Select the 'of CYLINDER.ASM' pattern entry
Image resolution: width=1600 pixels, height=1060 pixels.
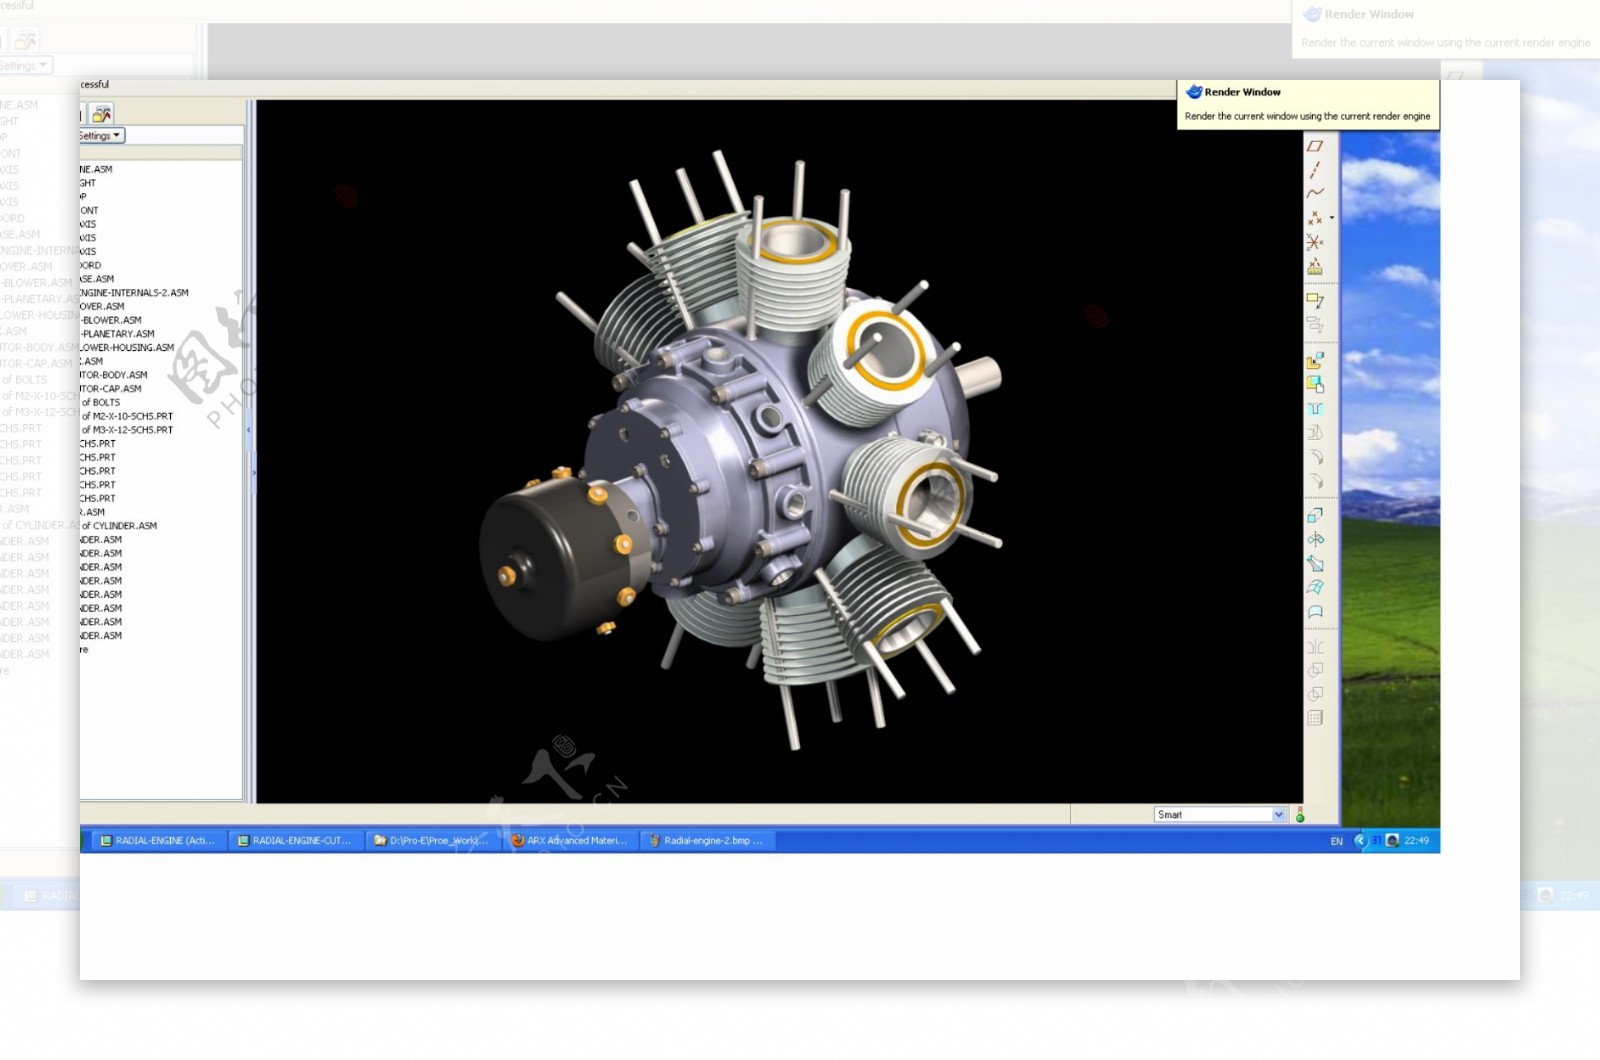[119, 526]
